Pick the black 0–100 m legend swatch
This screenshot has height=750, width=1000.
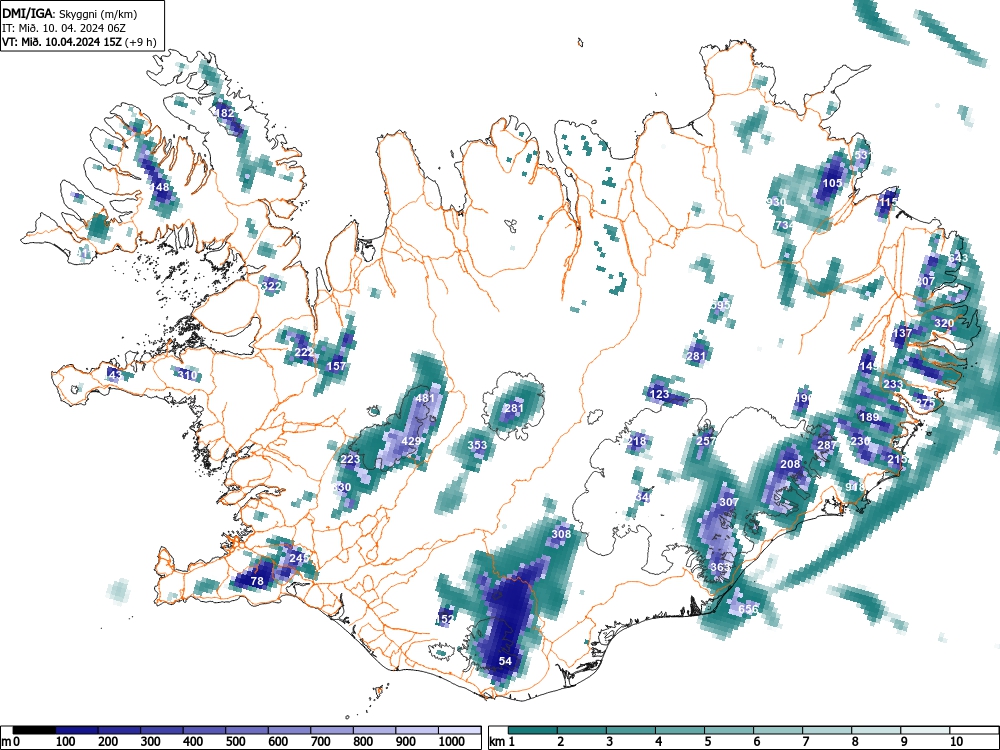pyautogui.click(x=34, y=730)
